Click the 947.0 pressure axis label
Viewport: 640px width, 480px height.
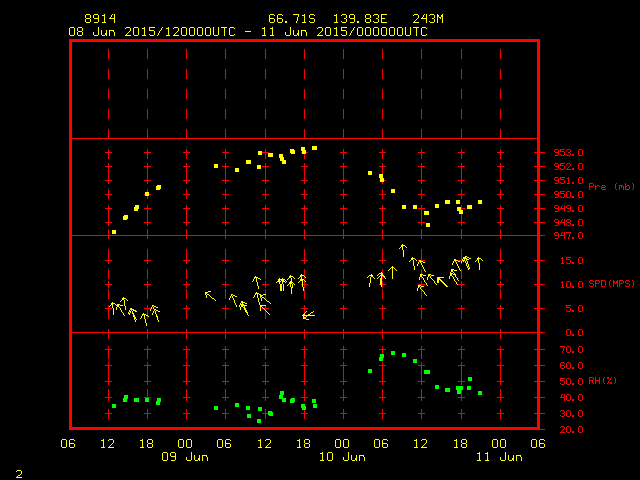[x=569, y=236]
